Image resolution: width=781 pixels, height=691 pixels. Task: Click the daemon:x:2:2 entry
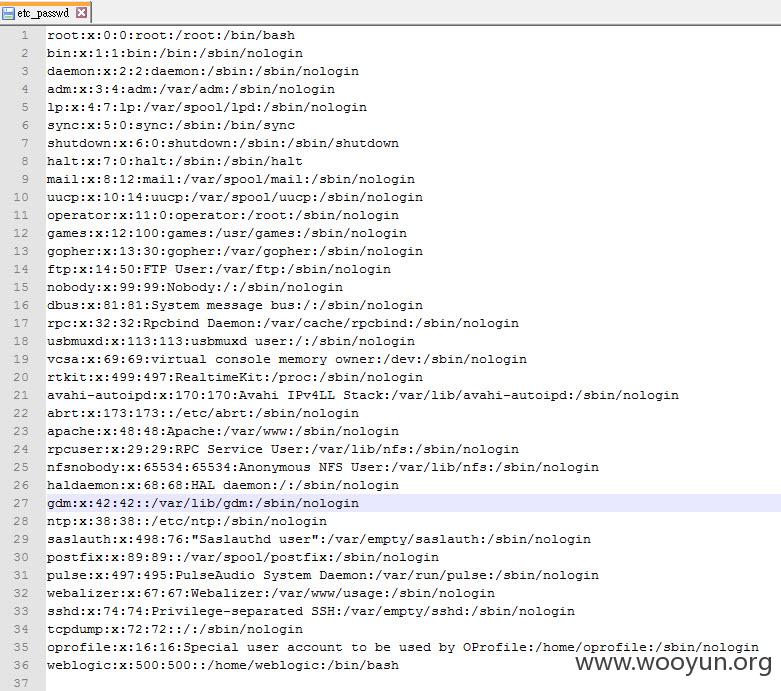(x=203, y=71)
